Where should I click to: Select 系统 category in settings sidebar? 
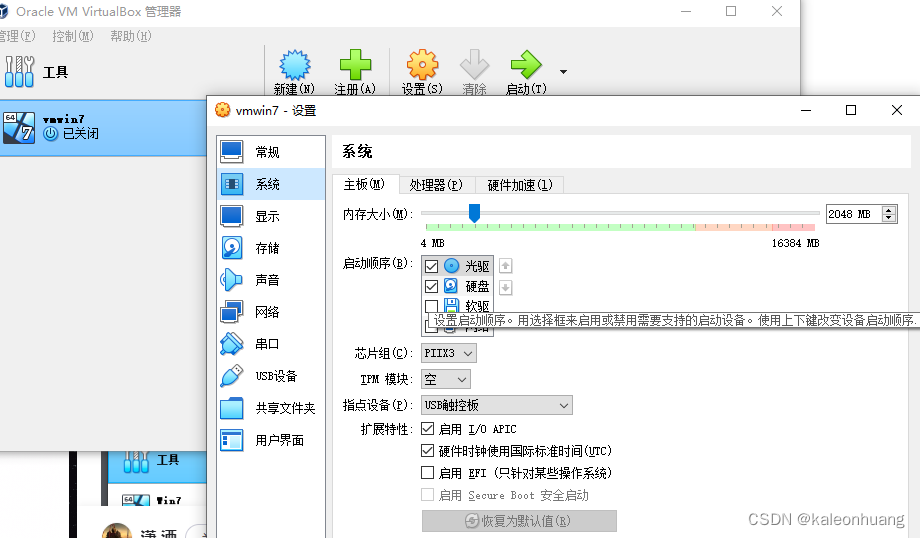271,184
